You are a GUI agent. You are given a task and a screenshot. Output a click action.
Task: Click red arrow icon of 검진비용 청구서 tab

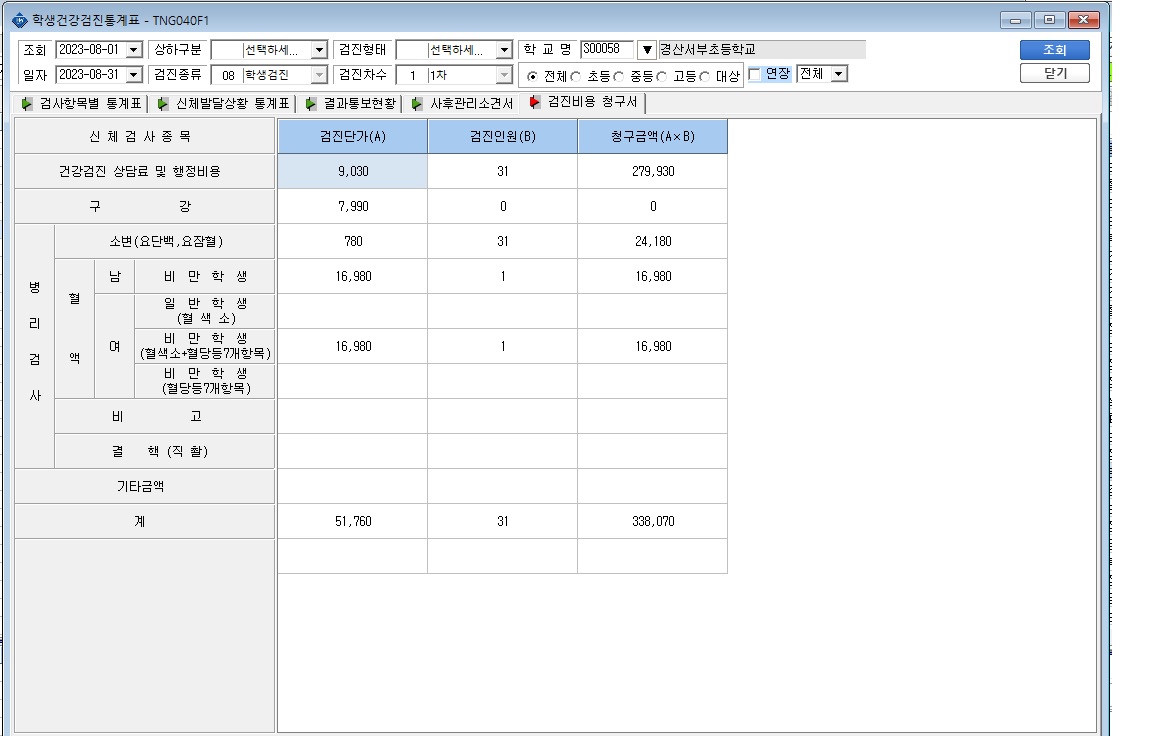[535, 101]
